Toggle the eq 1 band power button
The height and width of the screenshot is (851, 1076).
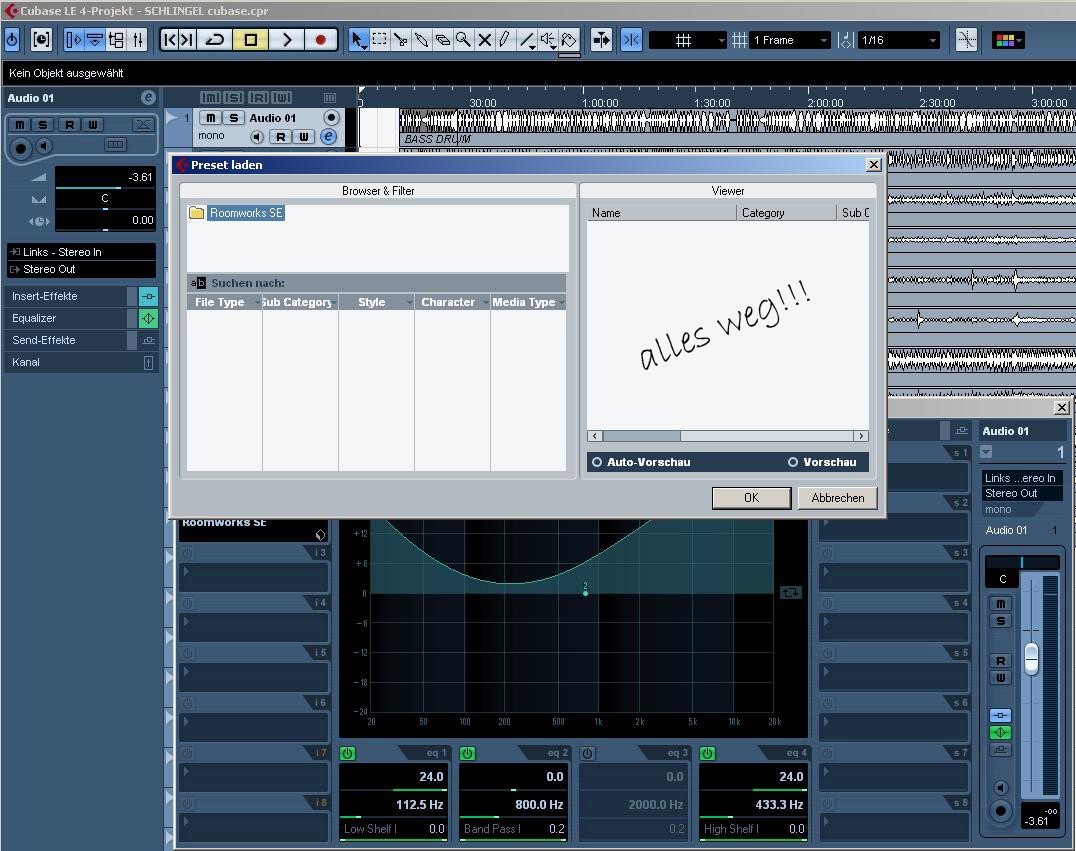coord(348,754)
